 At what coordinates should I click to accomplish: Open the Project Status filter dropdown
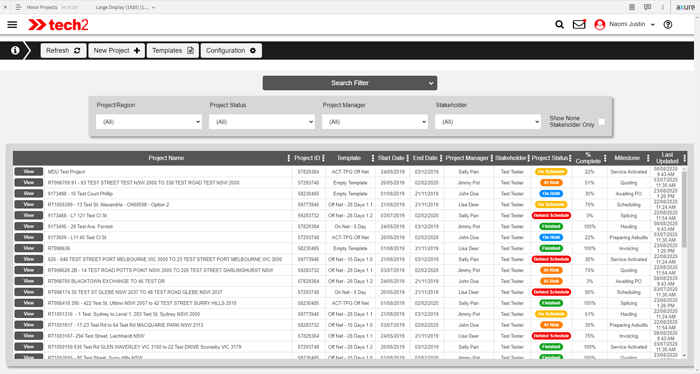point(262,122)
